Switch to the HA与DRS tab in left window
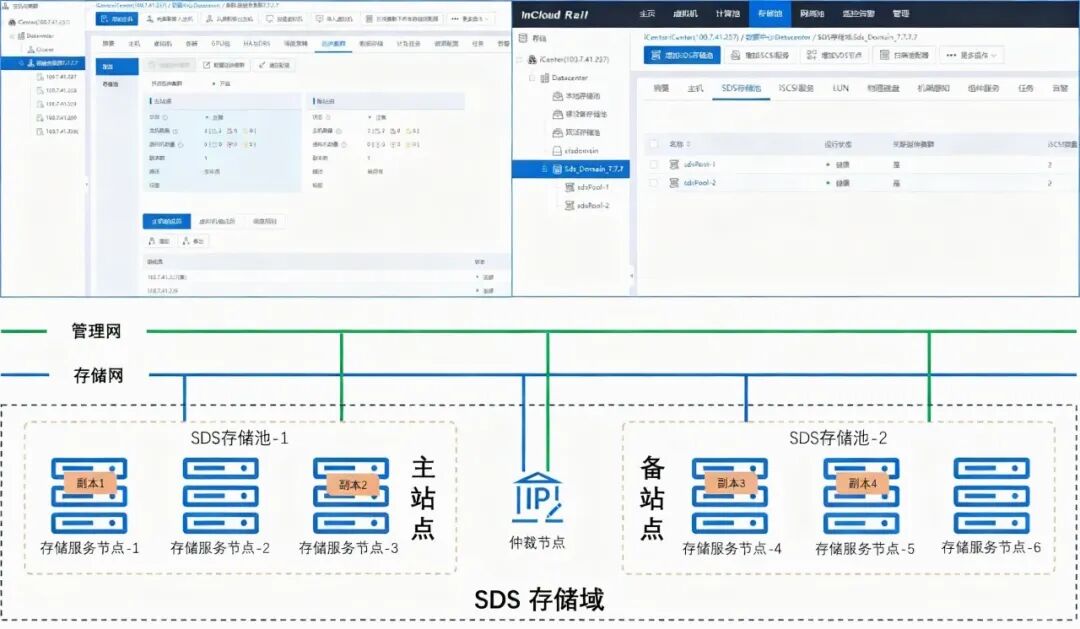Viewport: 1080px width, 629px height. tap(256, 43)
